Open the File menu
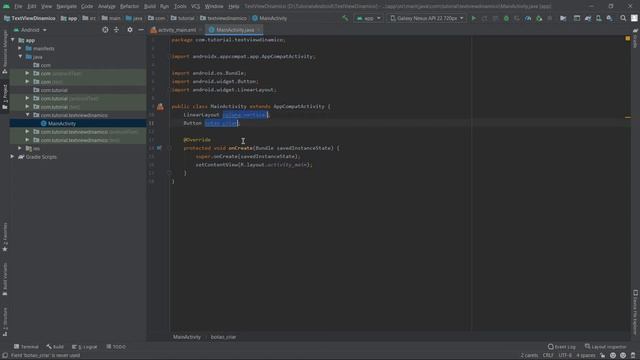This screenshot has height=360, width=640. point(18,7)
